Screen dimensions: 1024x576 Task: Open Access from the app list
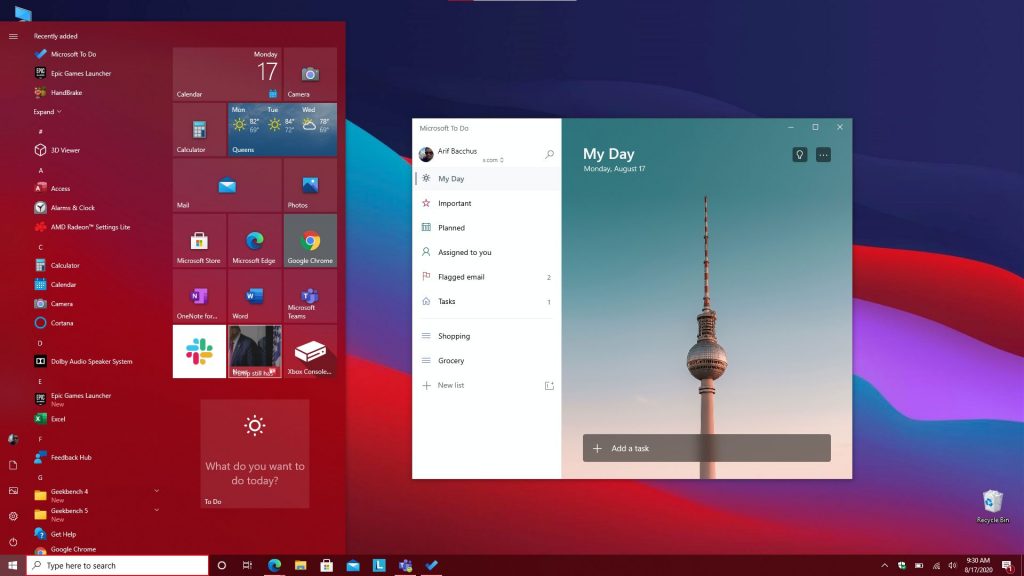[52, 188]
